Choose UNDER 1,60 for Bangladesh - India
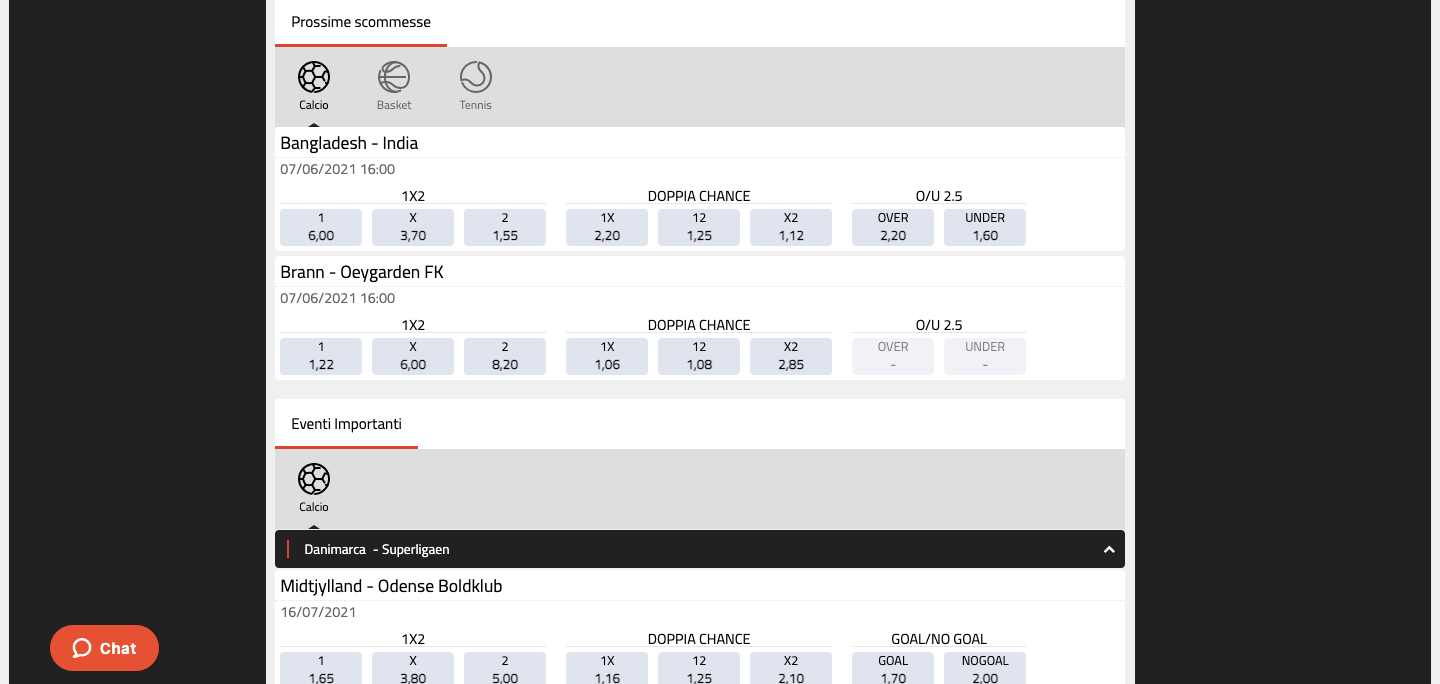This screenshot has height=684, width=1440. pyautogui.click(x=985, y=227)
